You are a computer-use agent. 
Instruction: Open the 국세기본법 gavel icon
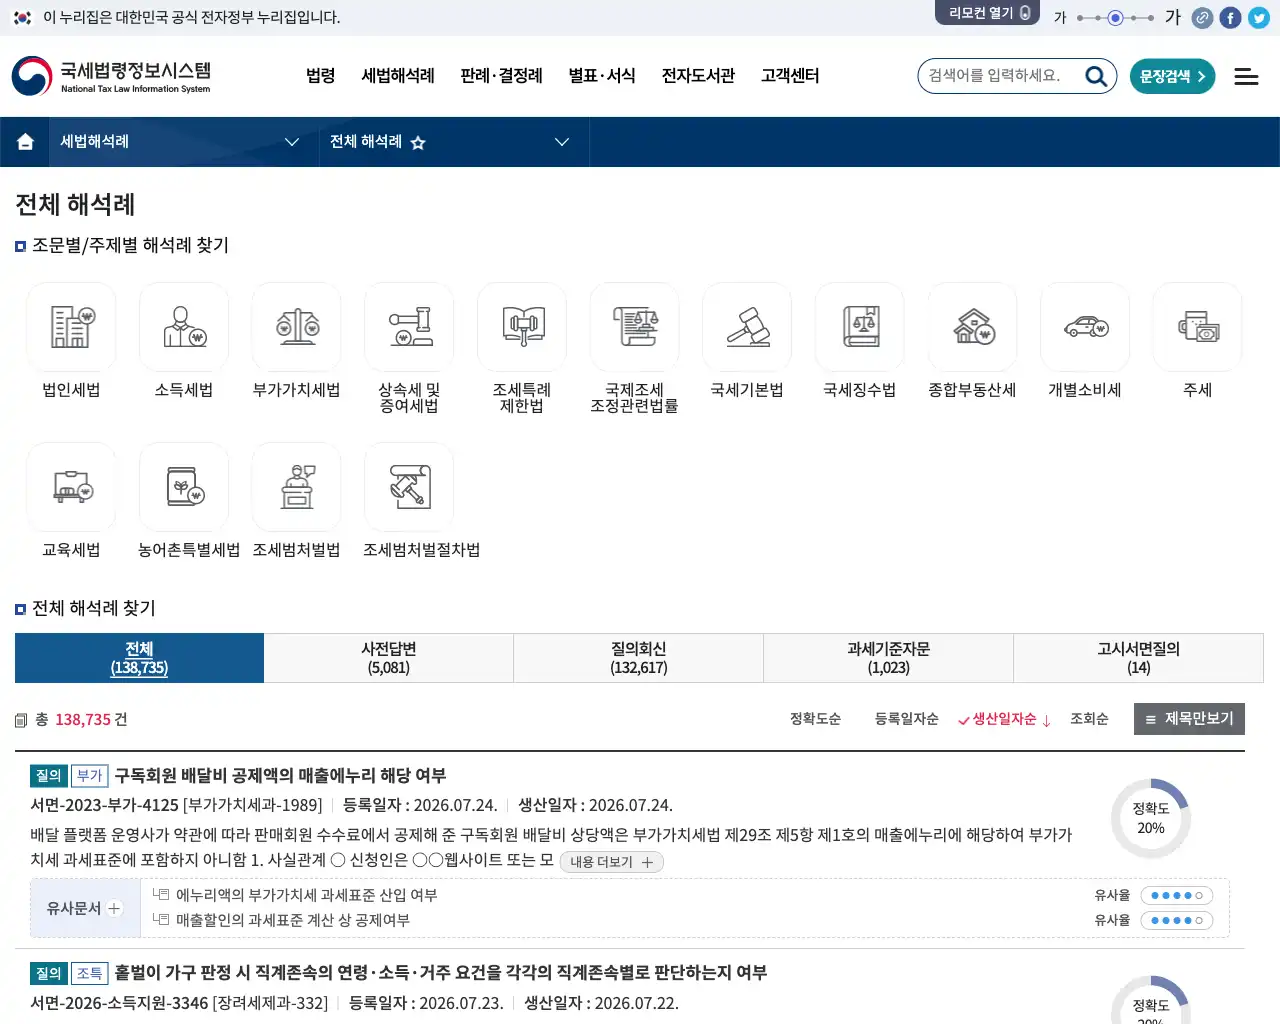pos(747,327)
